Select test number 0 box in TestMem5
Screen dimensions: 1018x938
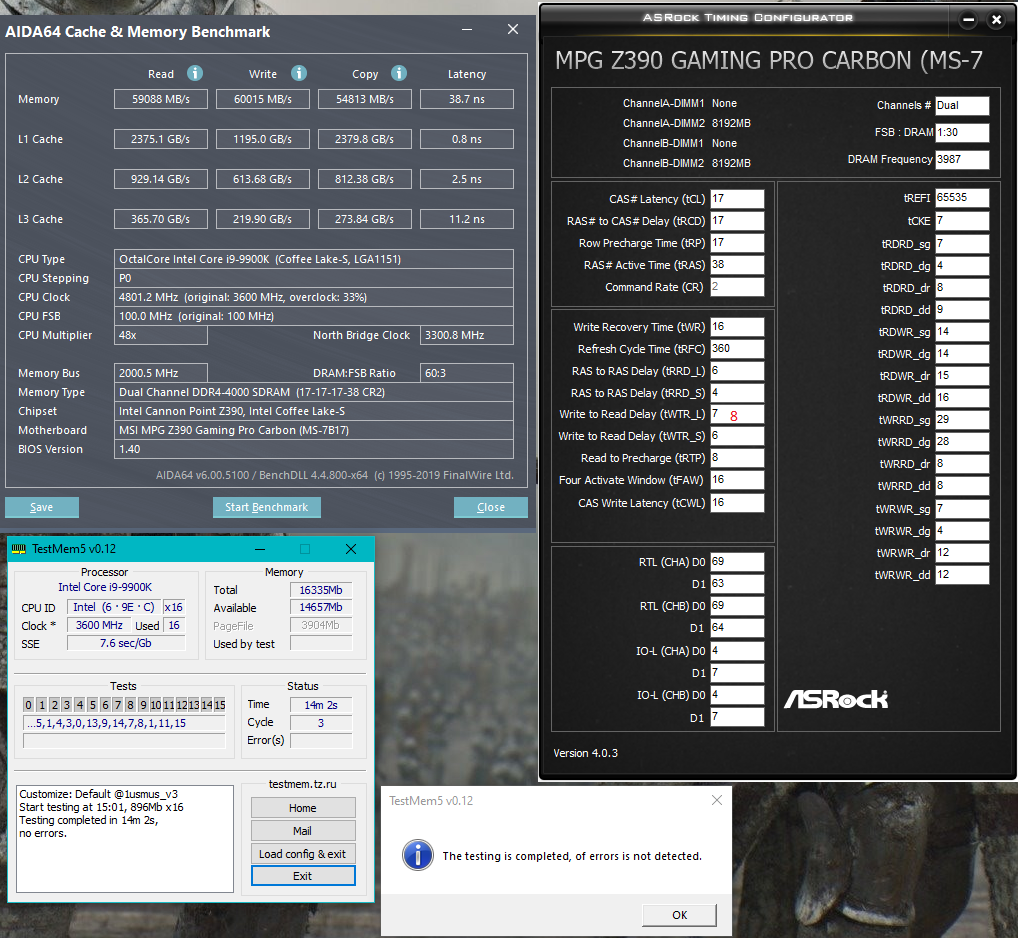tap(29, 705)
